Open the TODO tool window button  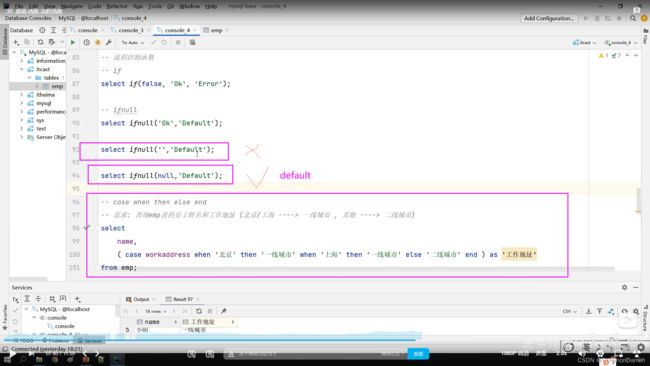coord(23,340)
